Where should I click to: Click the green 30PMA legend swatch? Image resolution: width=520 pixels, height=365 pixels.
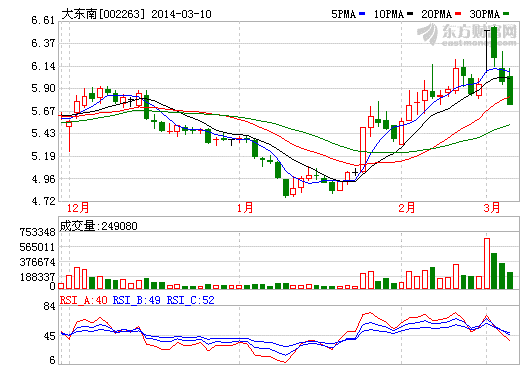point(506,14)
